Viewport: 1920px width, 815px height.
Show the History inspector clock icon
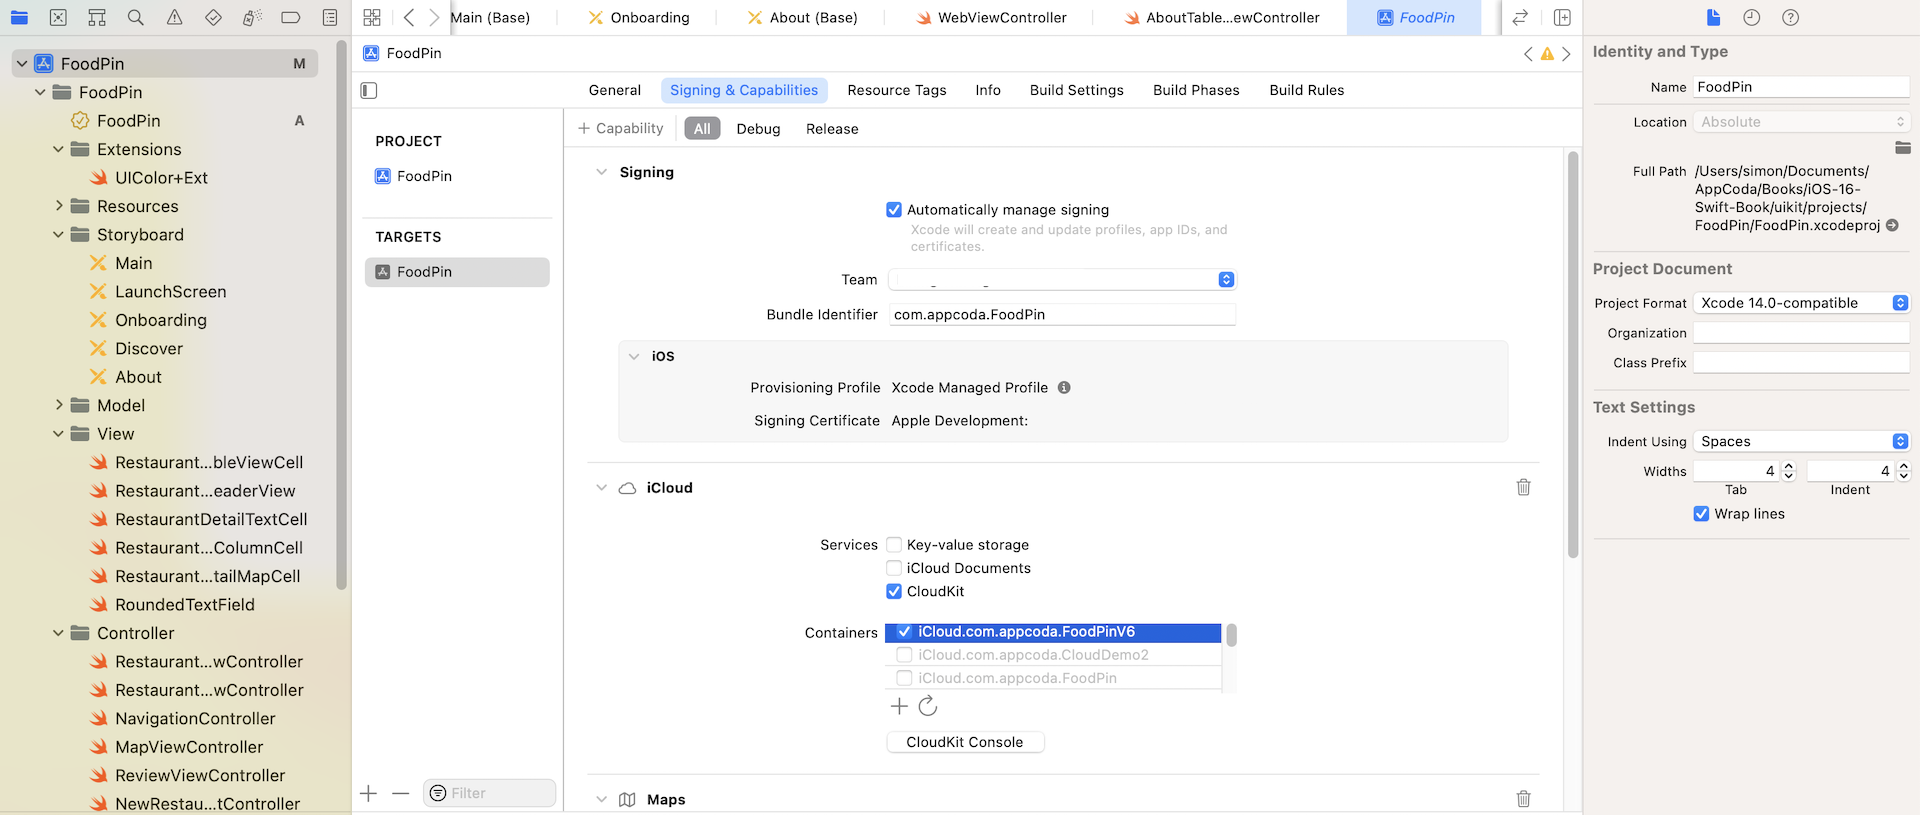coord(1752,17)
